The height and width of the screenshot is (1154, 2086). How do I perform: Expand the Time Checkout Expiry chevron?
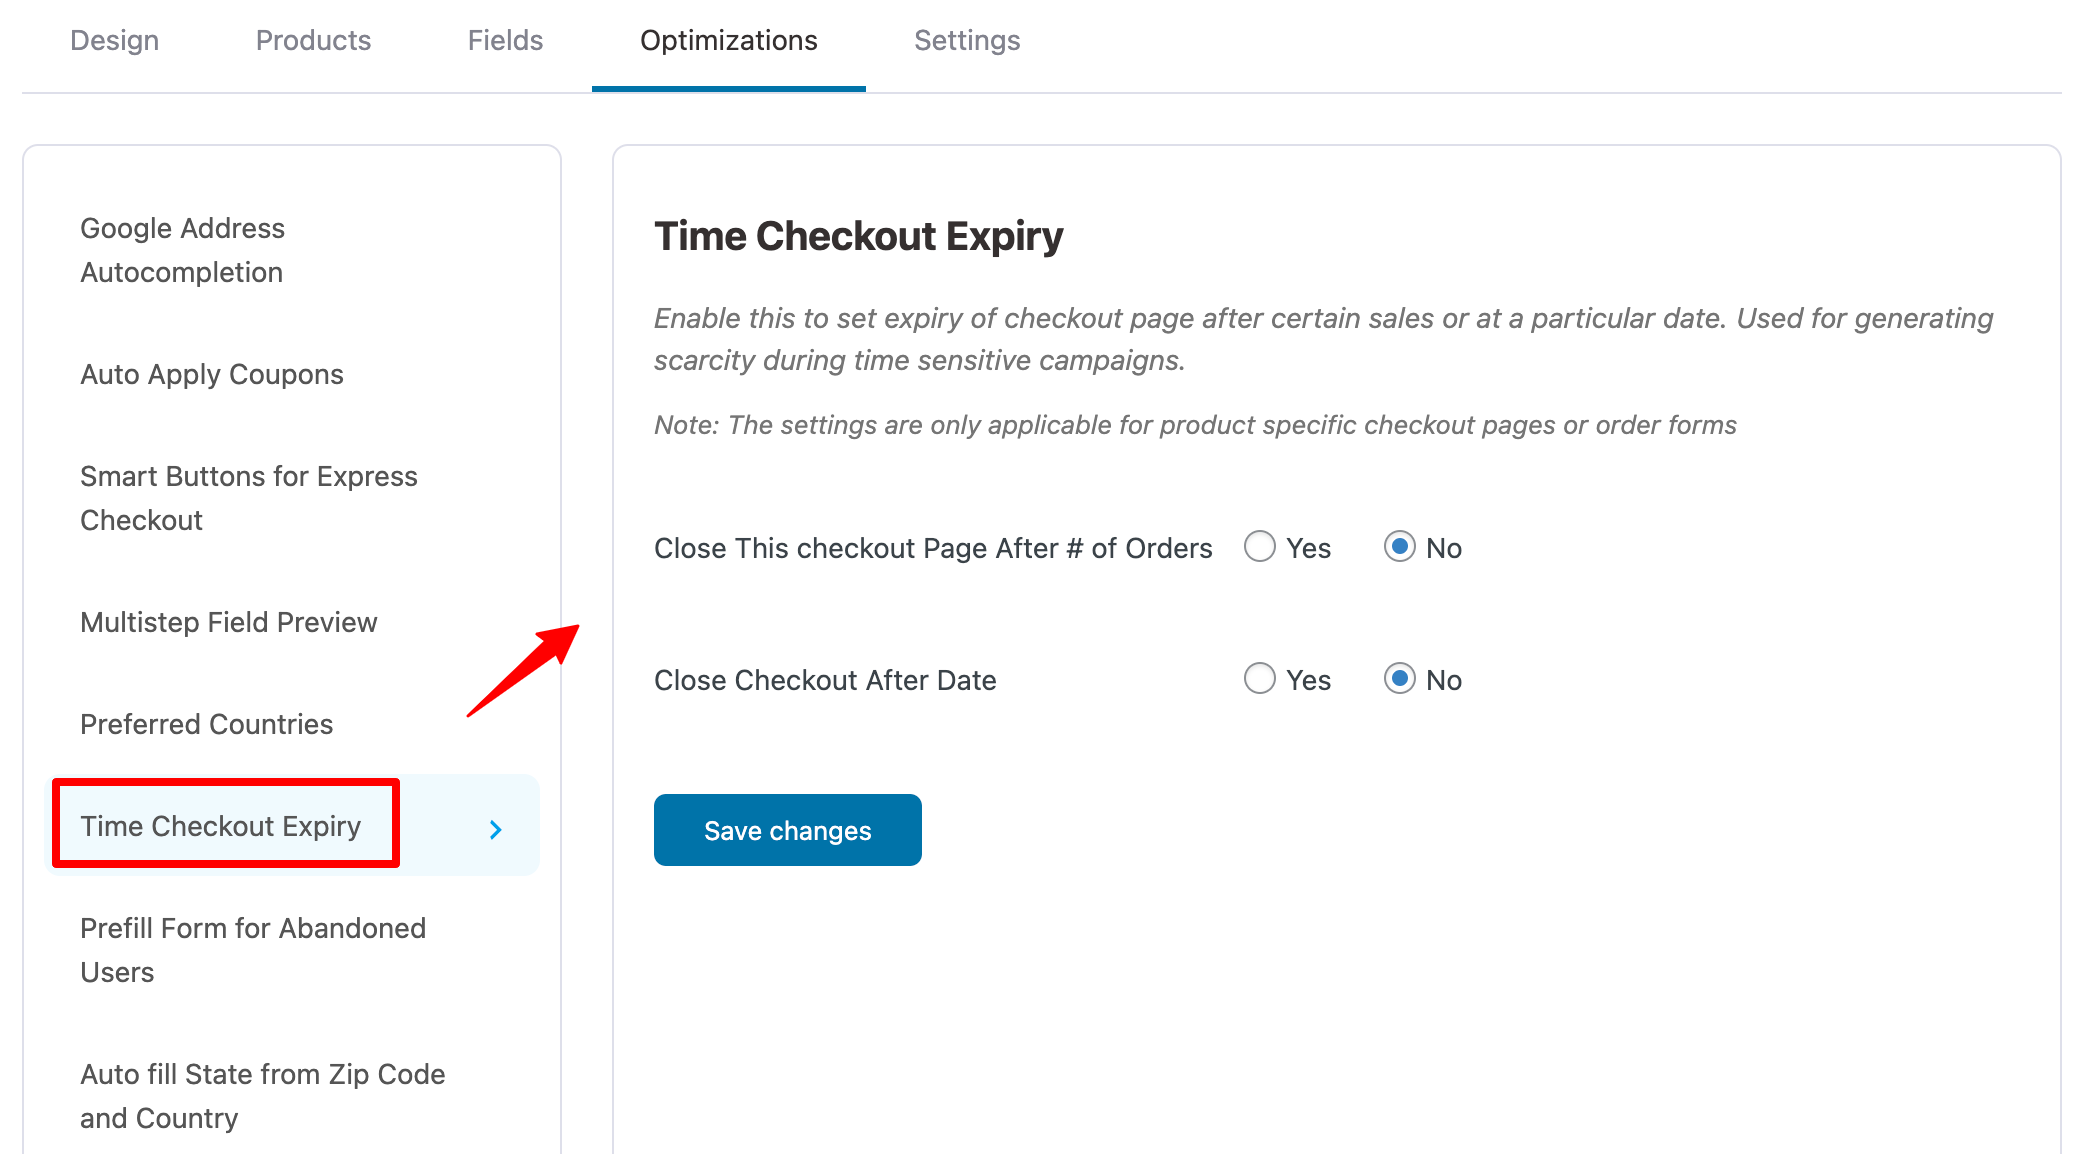495,828
